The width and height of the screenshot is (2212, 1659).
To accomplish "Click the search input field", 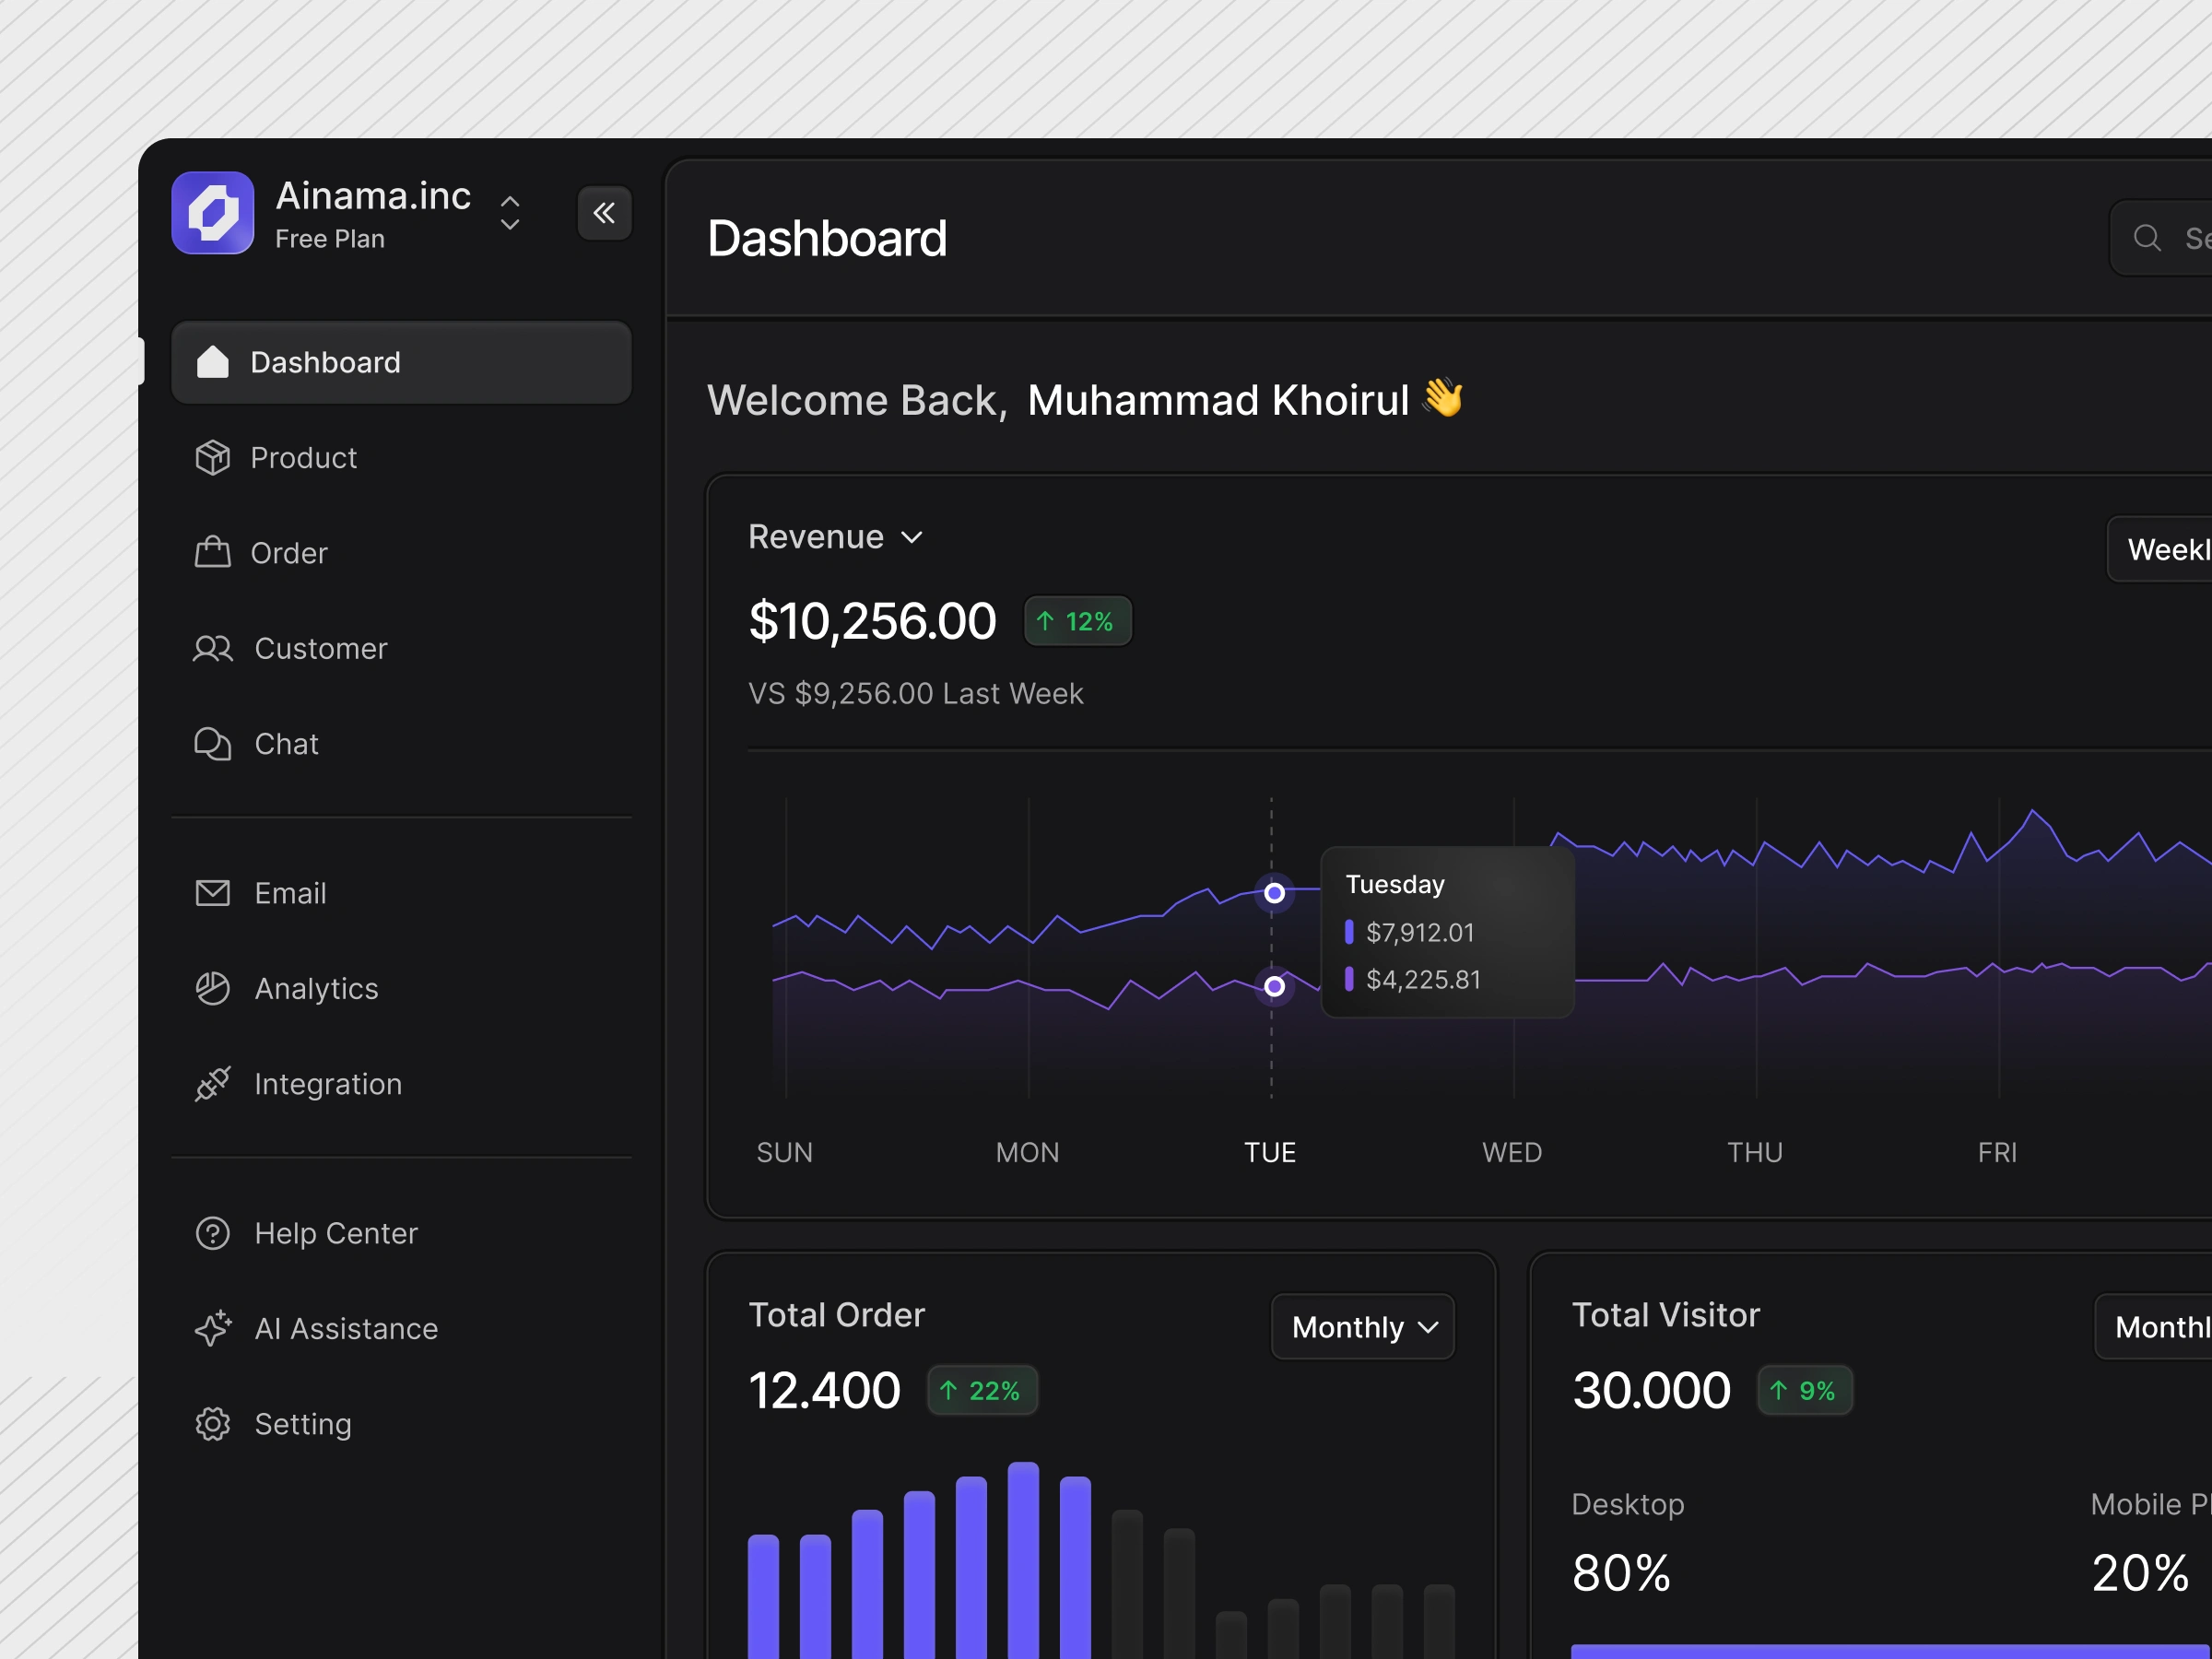I will [x=2175, y=238].
